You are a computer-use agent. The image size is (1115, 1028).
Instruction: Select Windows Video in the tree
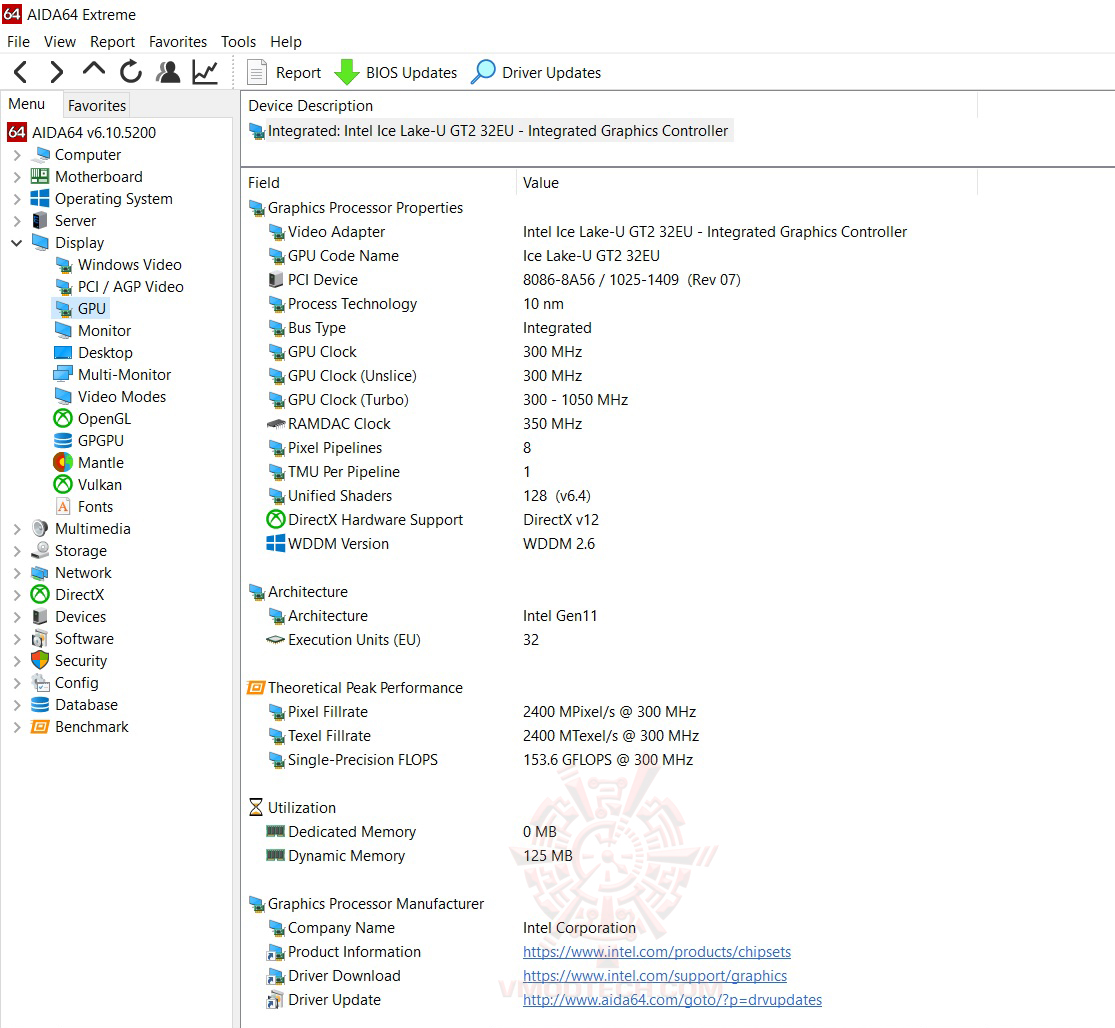(129, 265)
